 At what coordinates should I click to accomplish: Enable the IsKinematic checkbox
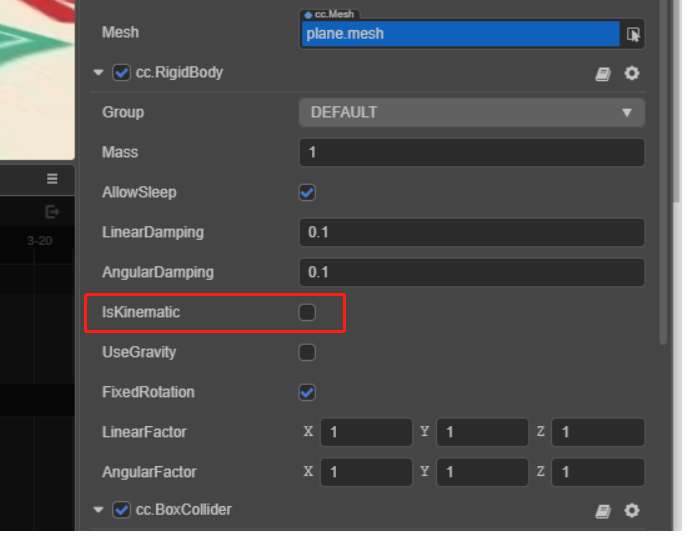coord(307,313)
